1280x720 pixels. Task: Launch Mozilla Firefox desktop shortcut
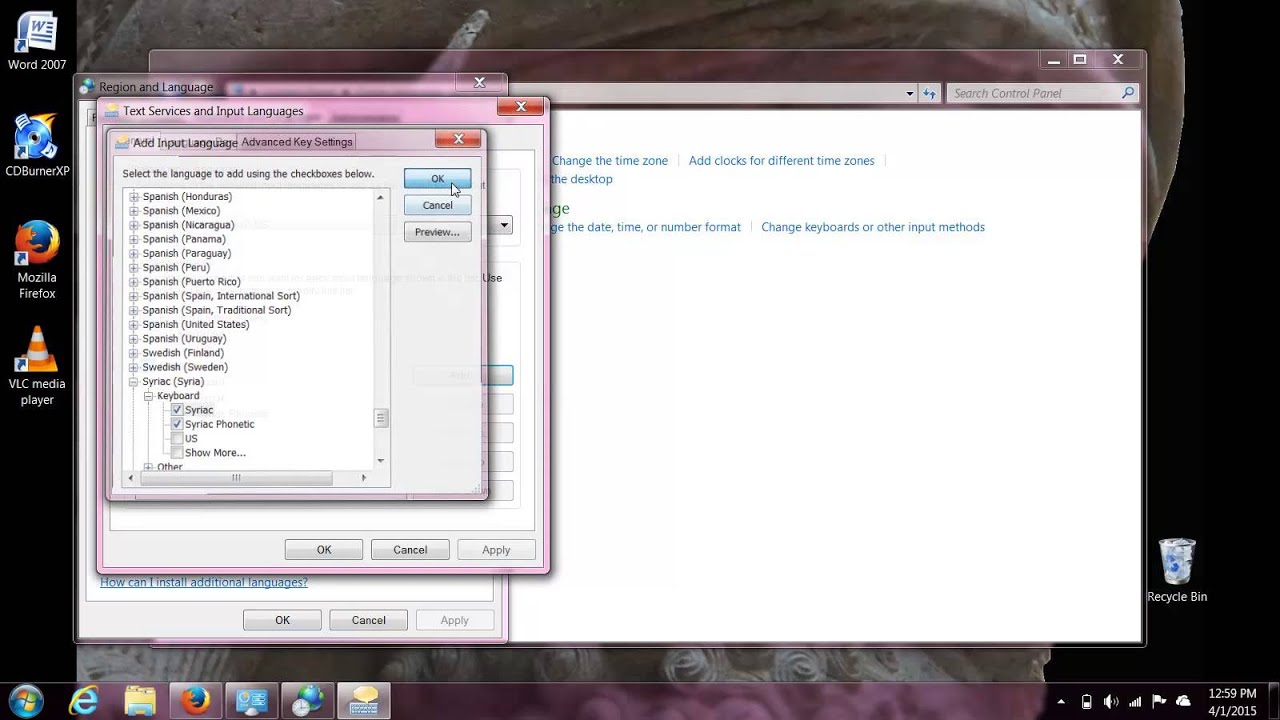[37, 260]
